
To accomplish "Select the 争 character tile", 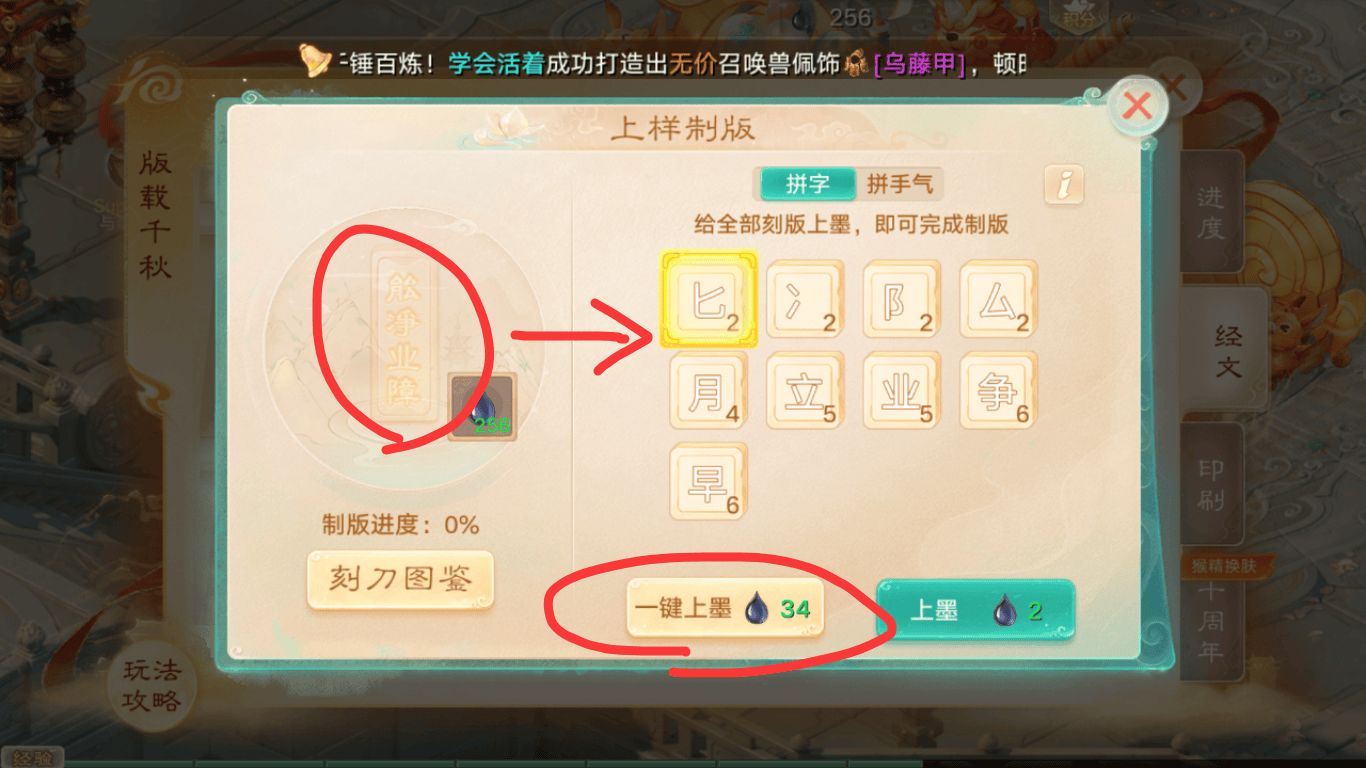I will (x=998, y=391).
